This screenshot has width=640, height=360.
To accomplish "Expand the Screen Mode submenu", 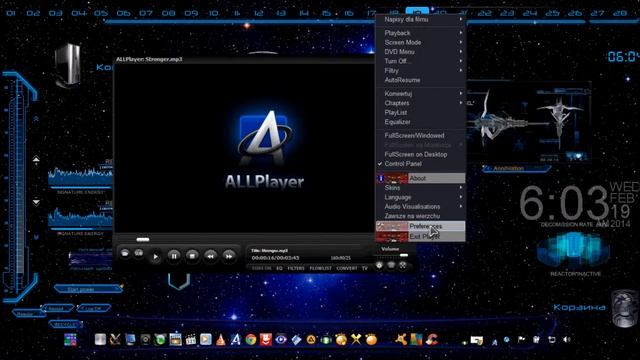I will click(420, 42).
